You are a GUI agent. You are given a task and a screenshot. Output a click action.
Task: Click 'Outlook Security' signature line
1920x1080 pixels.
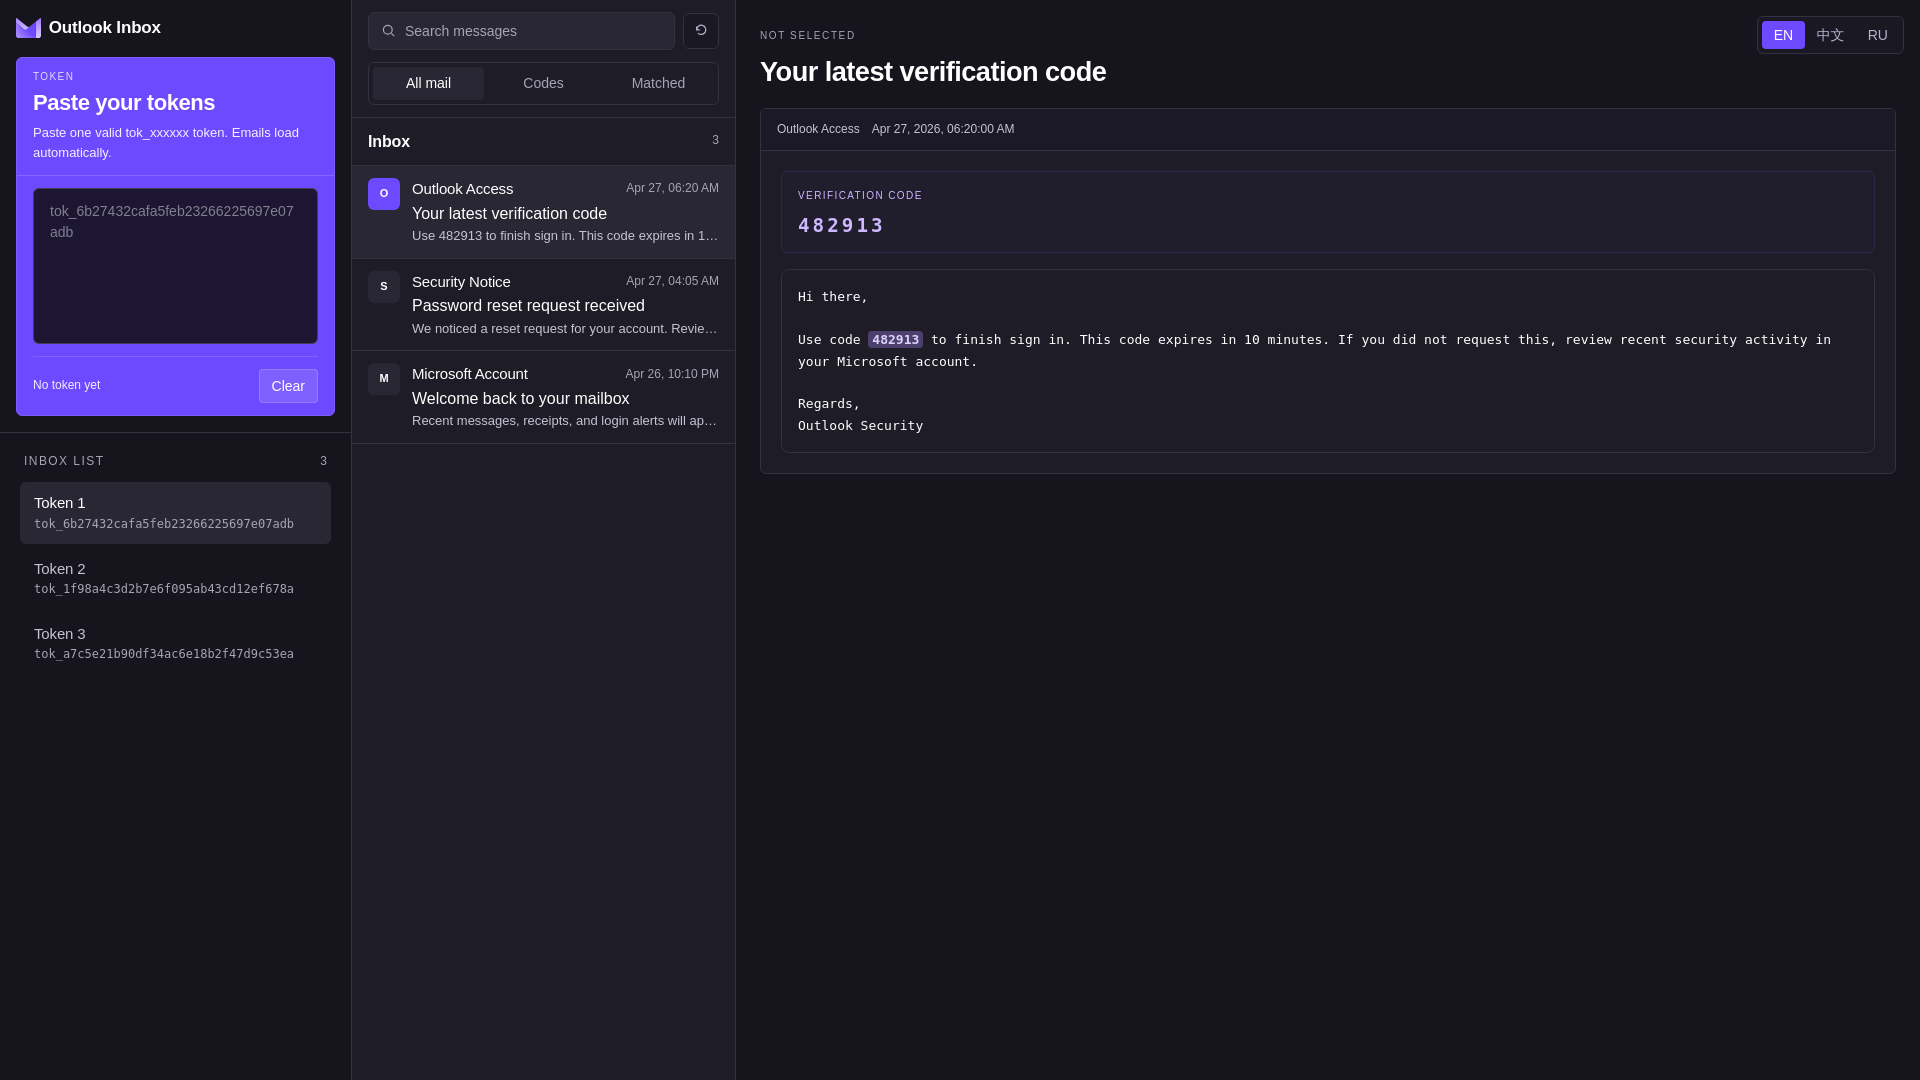(860, 426)
